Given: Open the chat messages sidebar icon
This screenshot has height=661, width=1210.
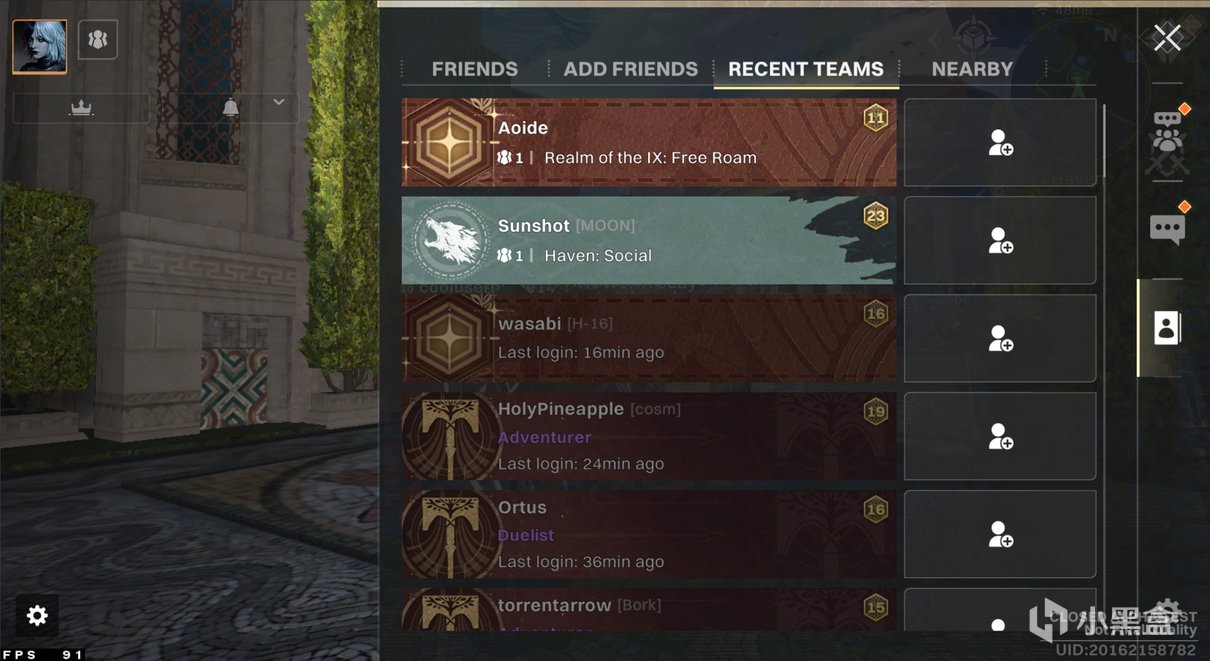Looking at the screenshot, I should coord(1168,226).
